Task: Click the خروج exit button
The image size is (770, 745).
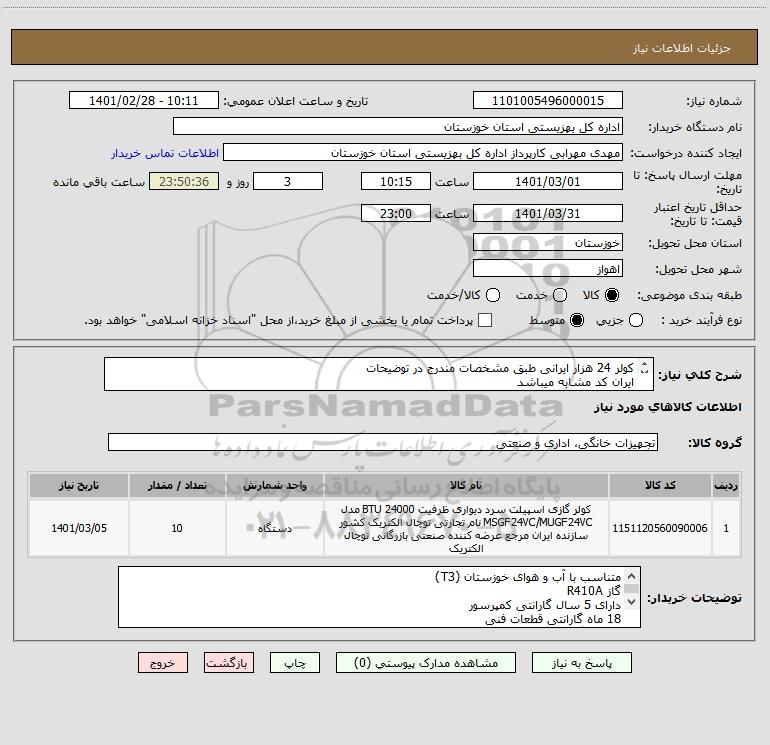Action: coord(163,663)
